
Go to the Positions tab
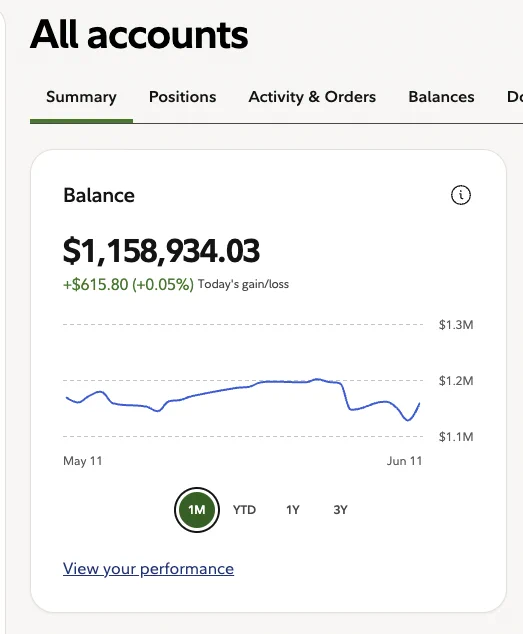tap(182, 97)
